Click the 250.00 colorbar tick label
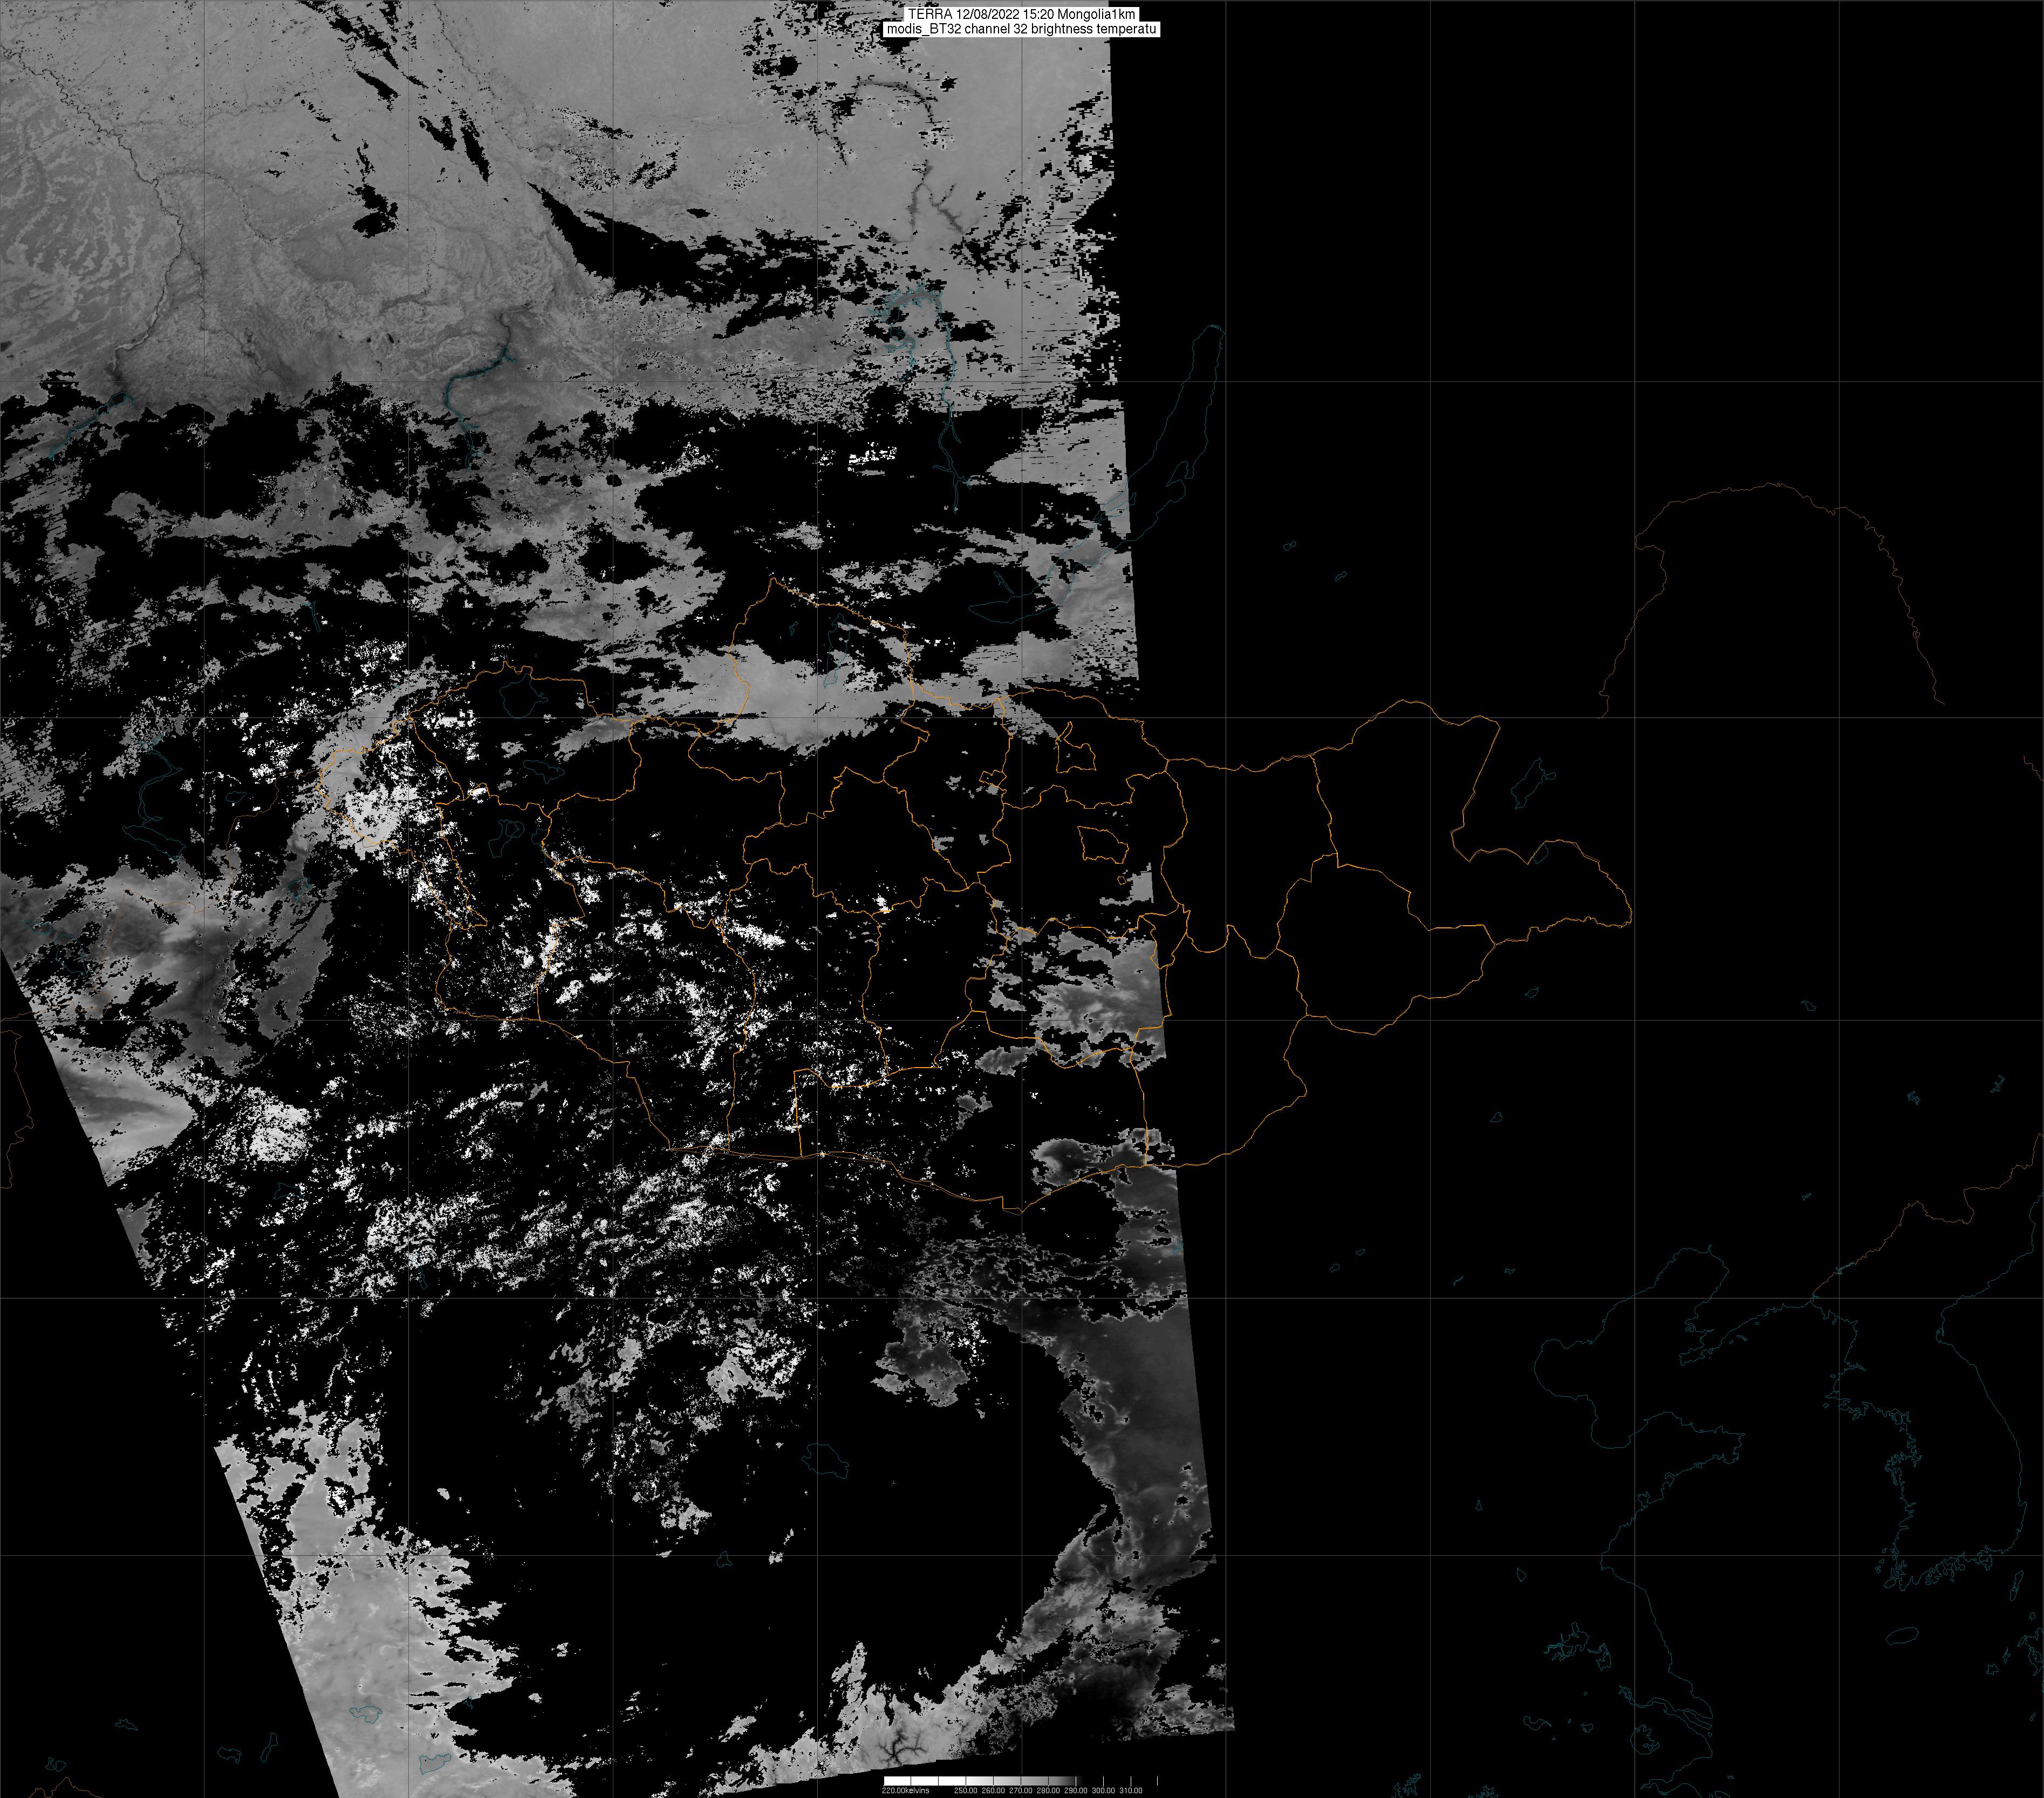The width and height of the screenshot is (2044, 1798). tap(966, 1790)
